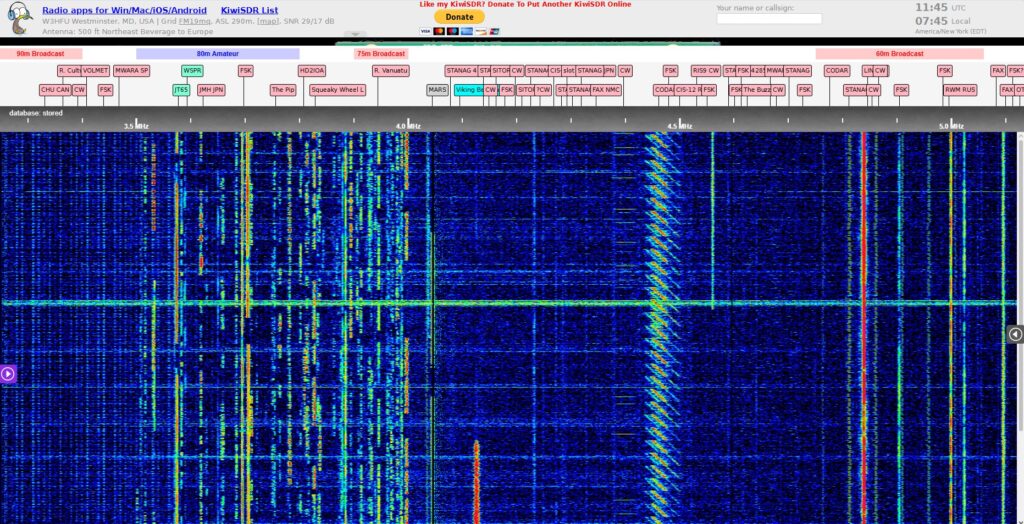Click the waterfall's right vertical scrollbar

[x=1021, y=327]
